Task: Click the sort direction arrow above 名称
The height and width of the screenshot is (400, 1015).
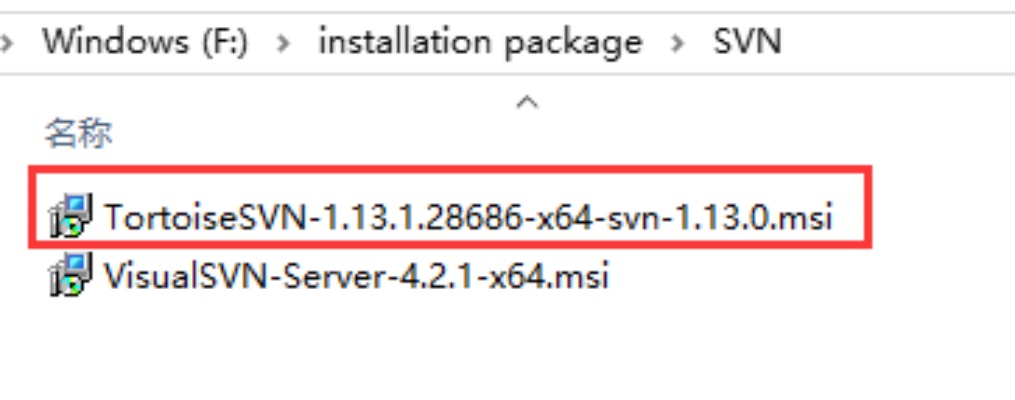Action: pyautogui.click(x=528, y=102)
